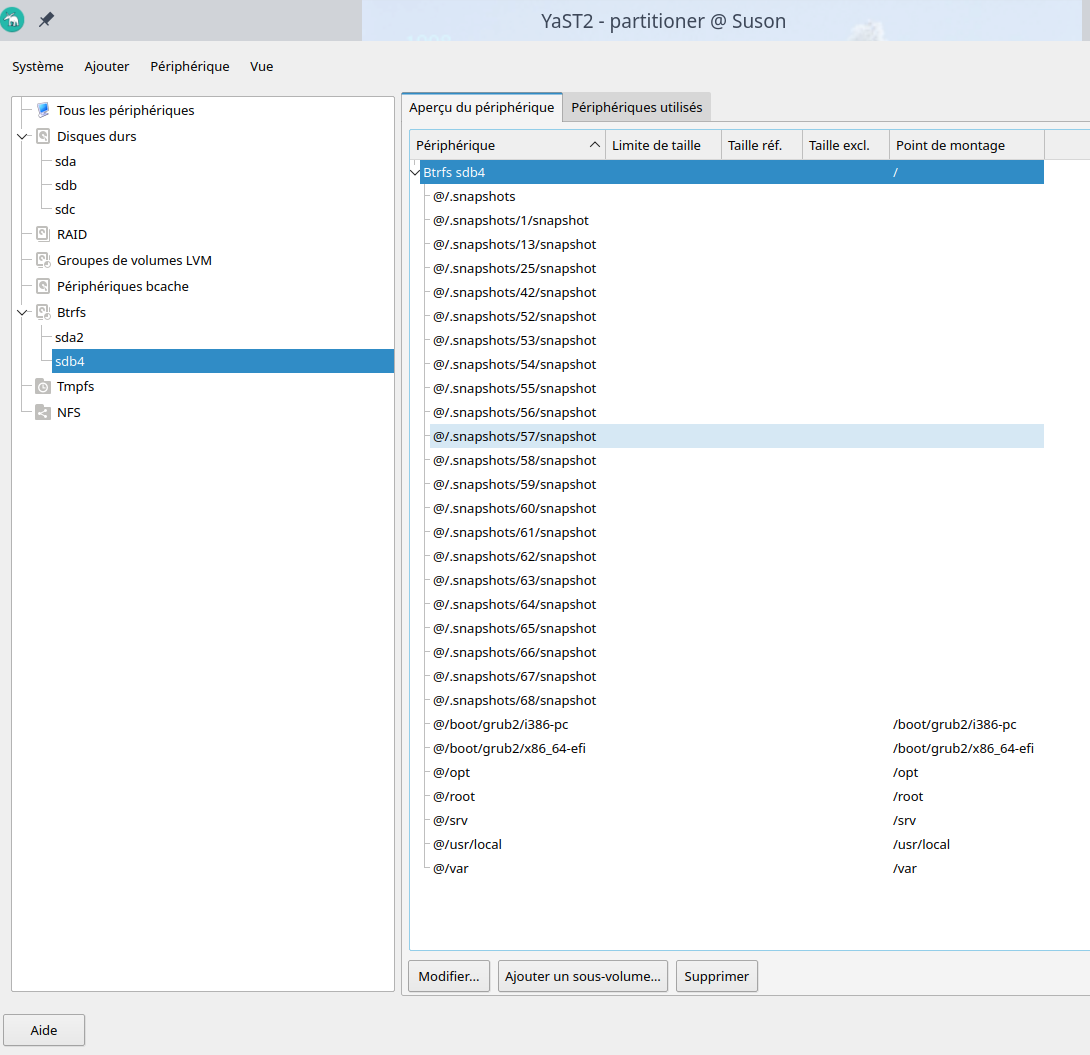Select Tmpfs label in tree
The height and width of the screenshot is (1055, 1090).
coord(75,386)
